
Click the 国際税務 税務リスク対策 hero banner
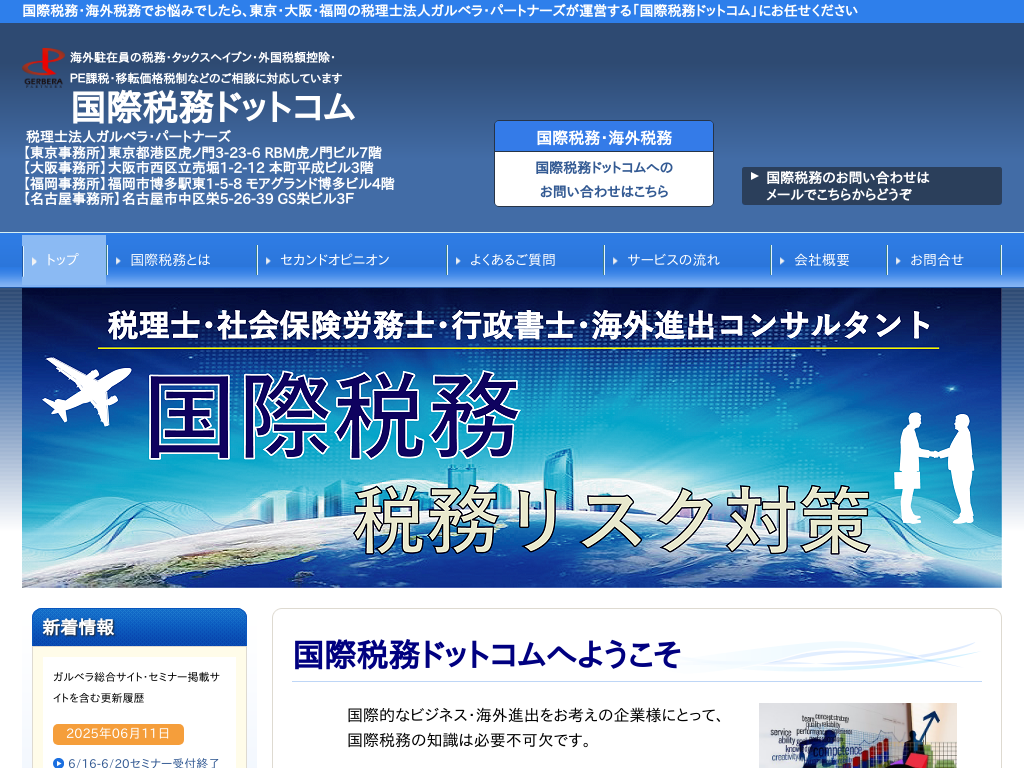click(x=512, y=438)
